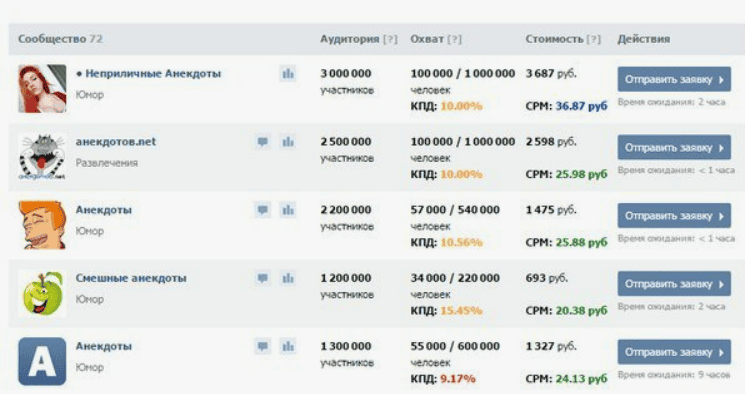Open statistics chart for Неприличные Анекдоты
745x394 pixels.
[x=287, y=74]
